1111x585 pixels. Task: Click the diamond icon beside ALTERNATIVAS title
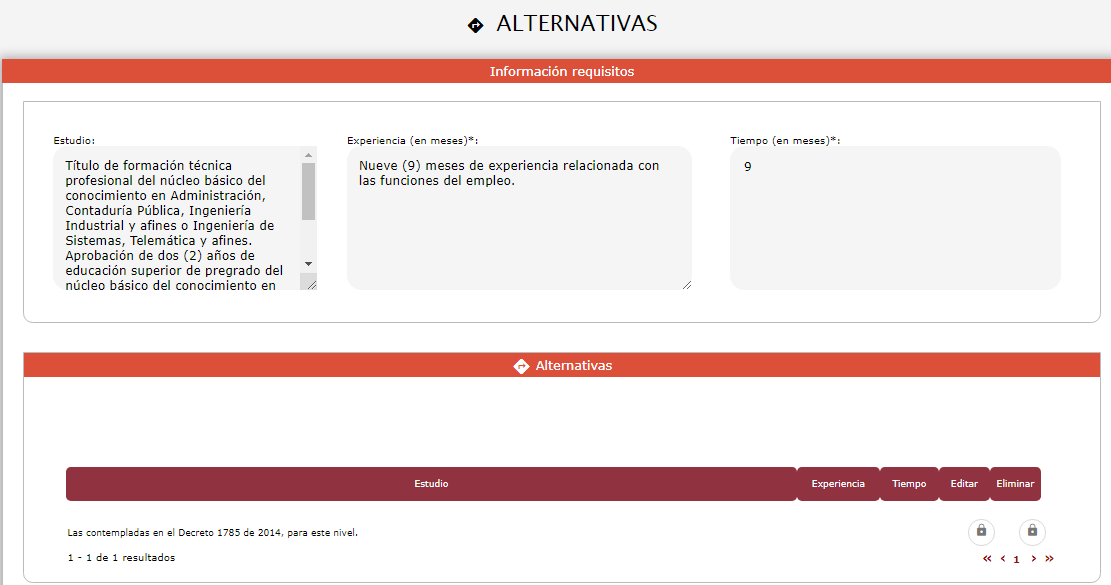(476, 25)
